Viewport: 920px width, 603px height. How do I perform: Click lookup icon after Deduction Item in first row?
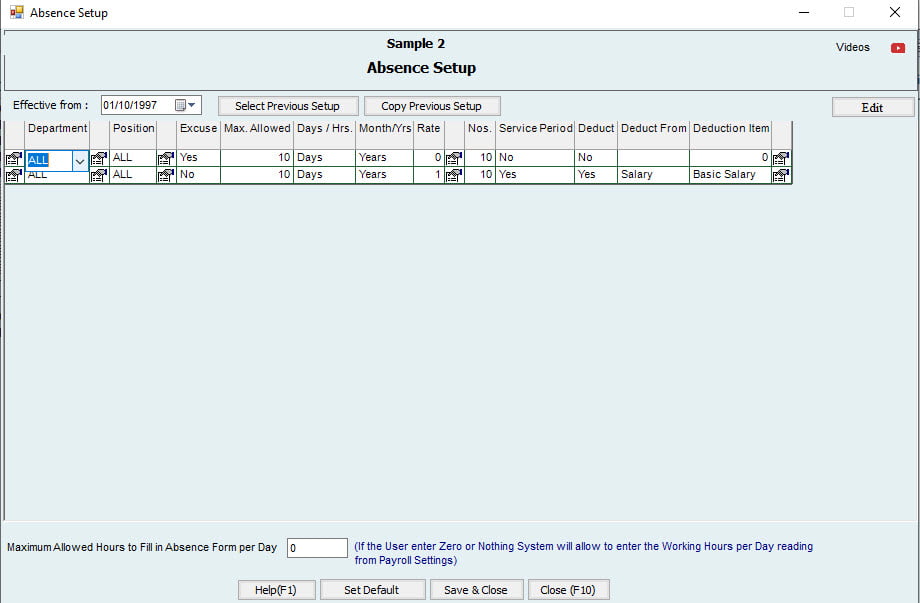(780, 158)
